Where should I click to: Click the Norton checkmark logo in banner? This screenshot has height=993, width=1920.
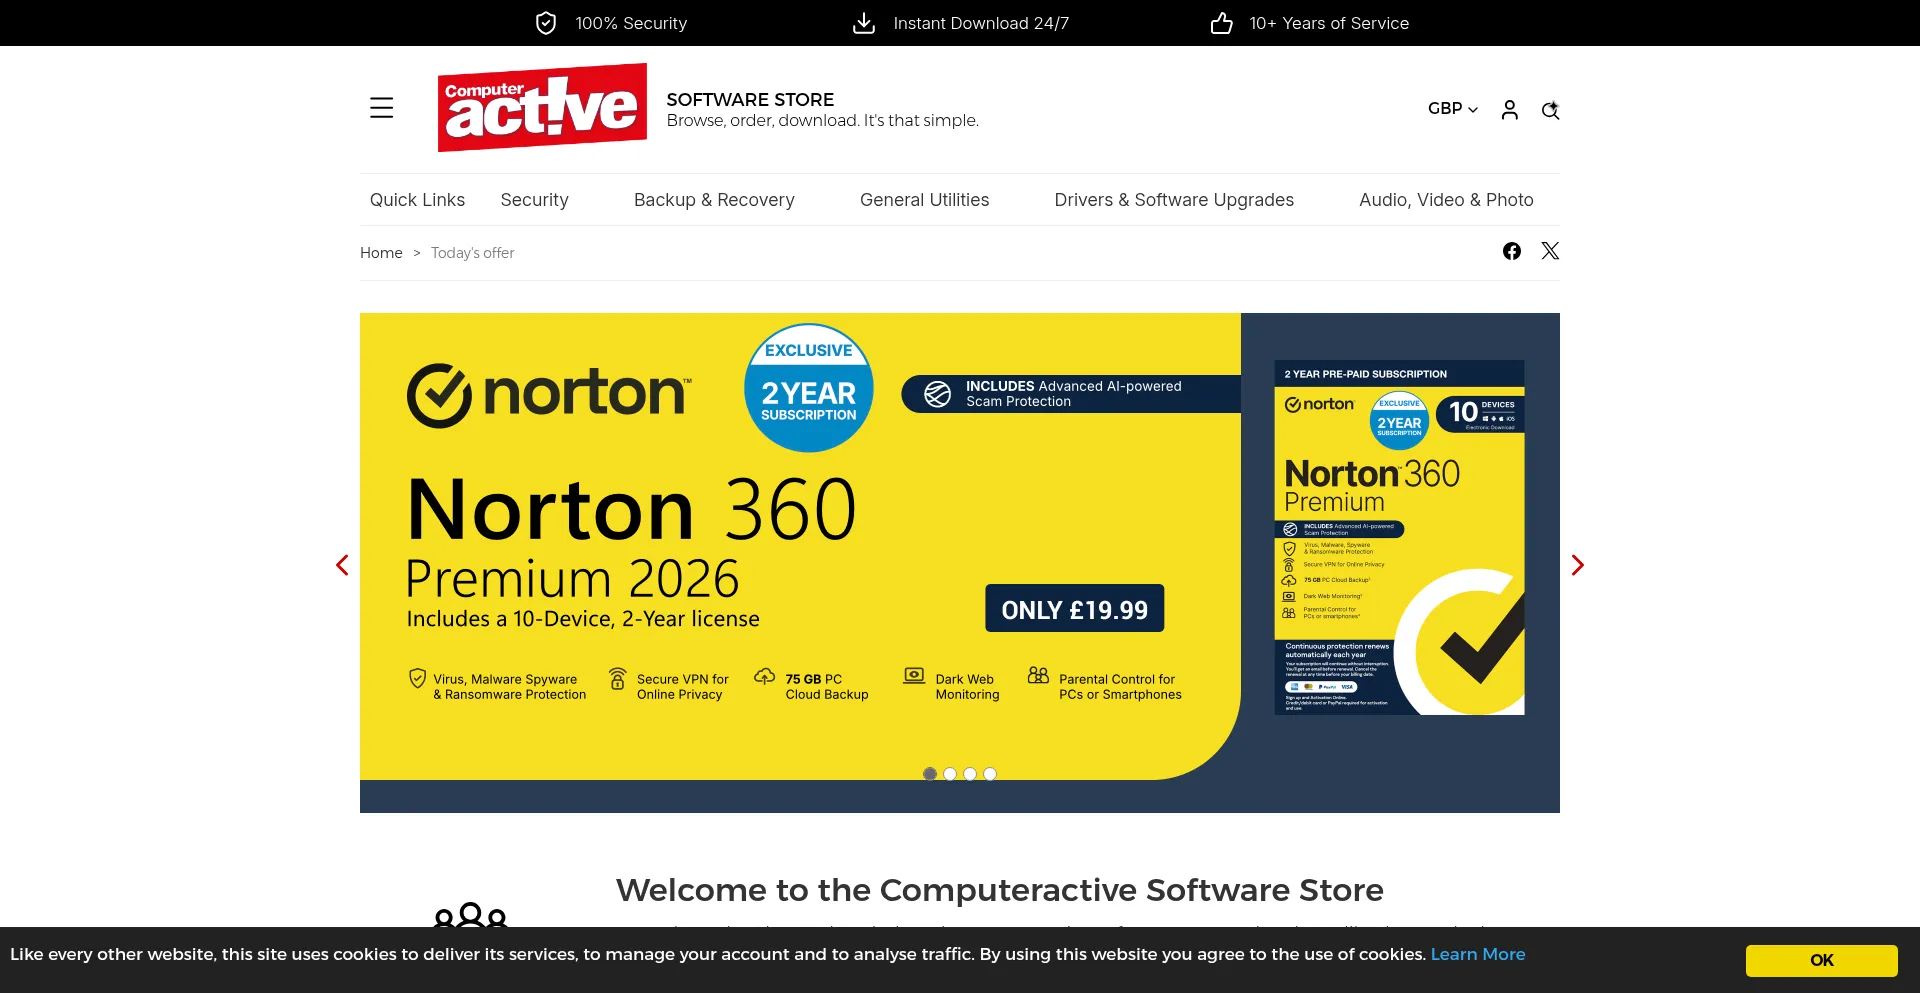[439, 395]
